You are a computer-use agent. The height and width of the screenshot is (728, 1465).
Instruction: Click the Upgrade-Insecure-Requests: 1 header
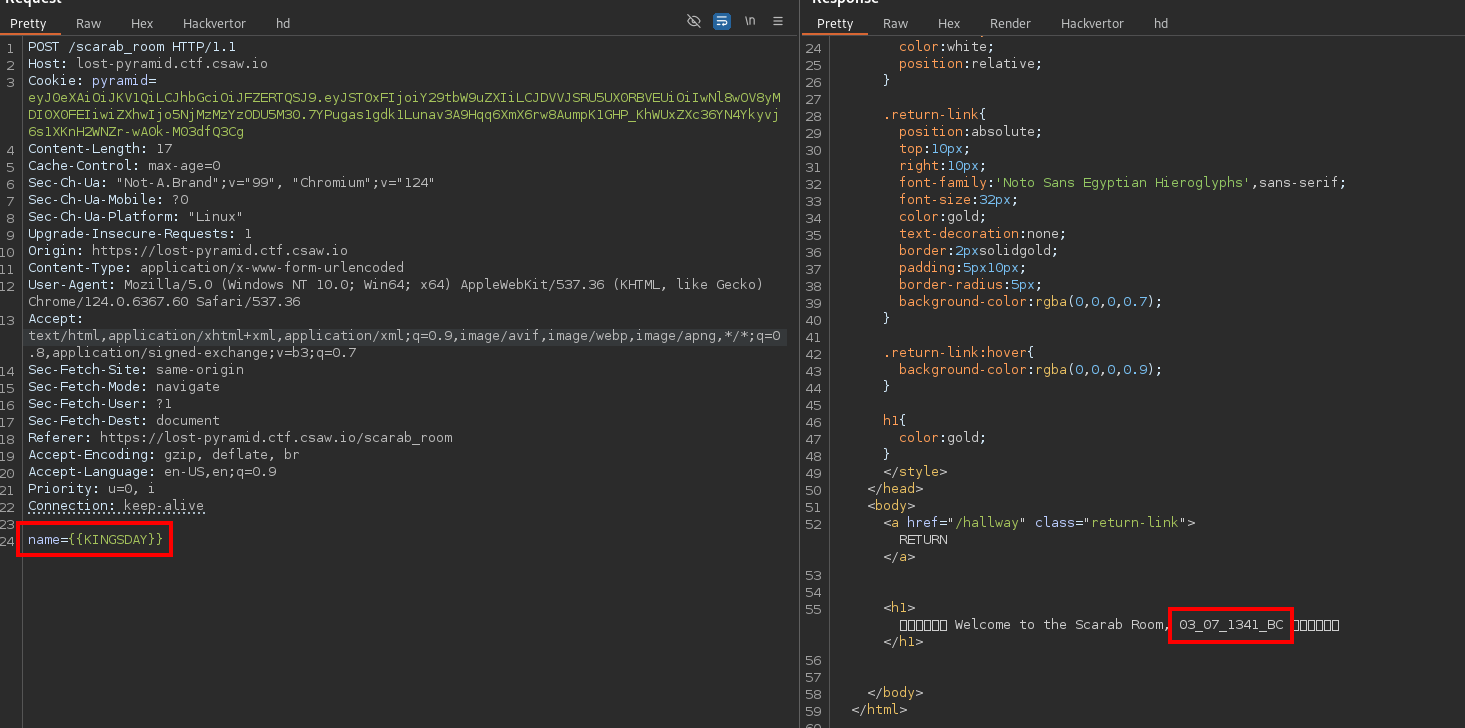[140, 233]
